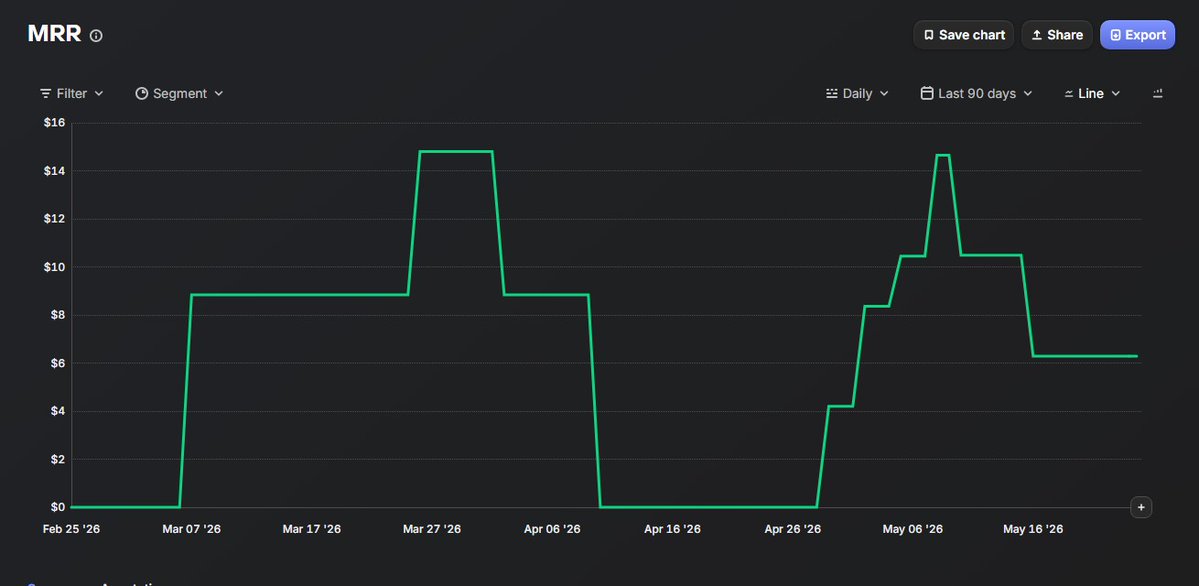This screenshot has height=586, width=1199.
Task: Open the Daily interval dropdown
Action: [857, 93]
